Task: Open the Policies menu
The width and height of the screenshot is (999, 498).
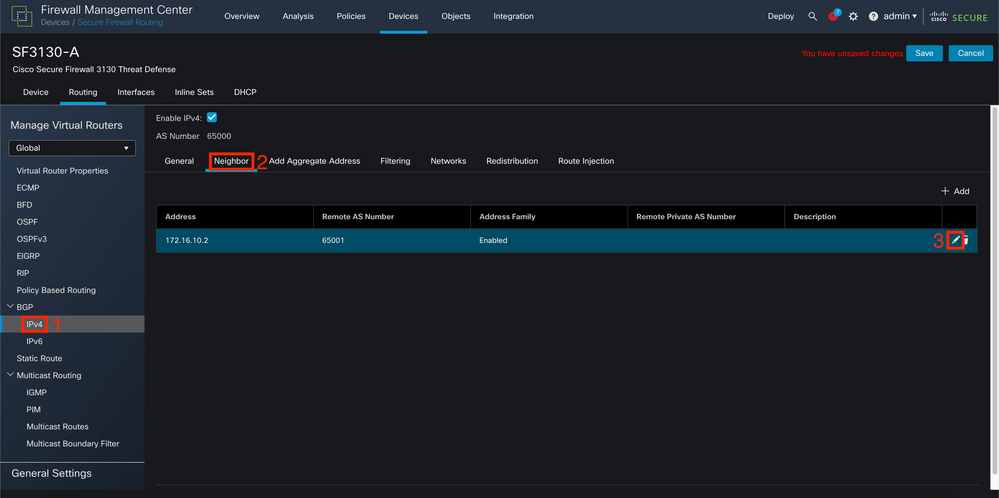Action: (x=352, y=17)
